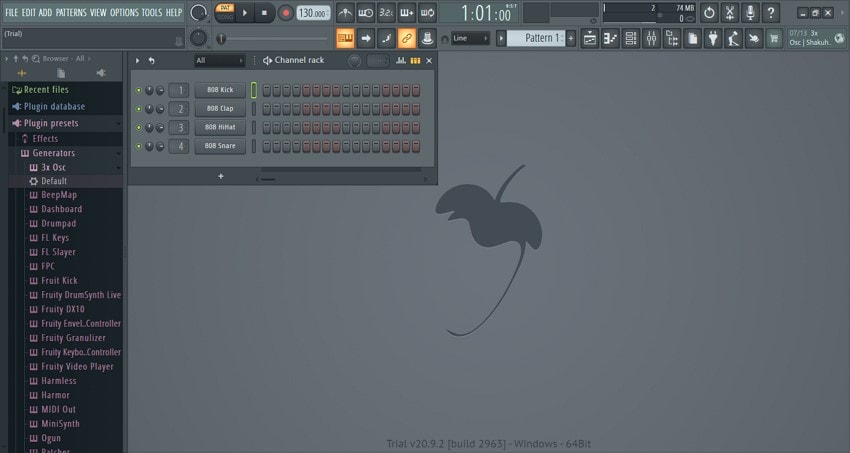Screen dimensions: 850x453
Task: Open the OPTIONS menu
Action: click(124, 12)
